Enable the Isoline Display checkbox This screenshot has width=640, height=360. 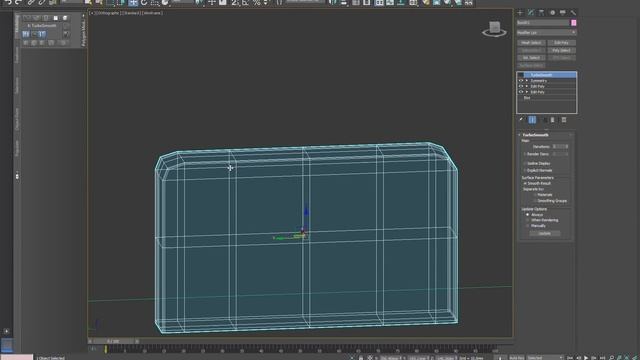525,164
